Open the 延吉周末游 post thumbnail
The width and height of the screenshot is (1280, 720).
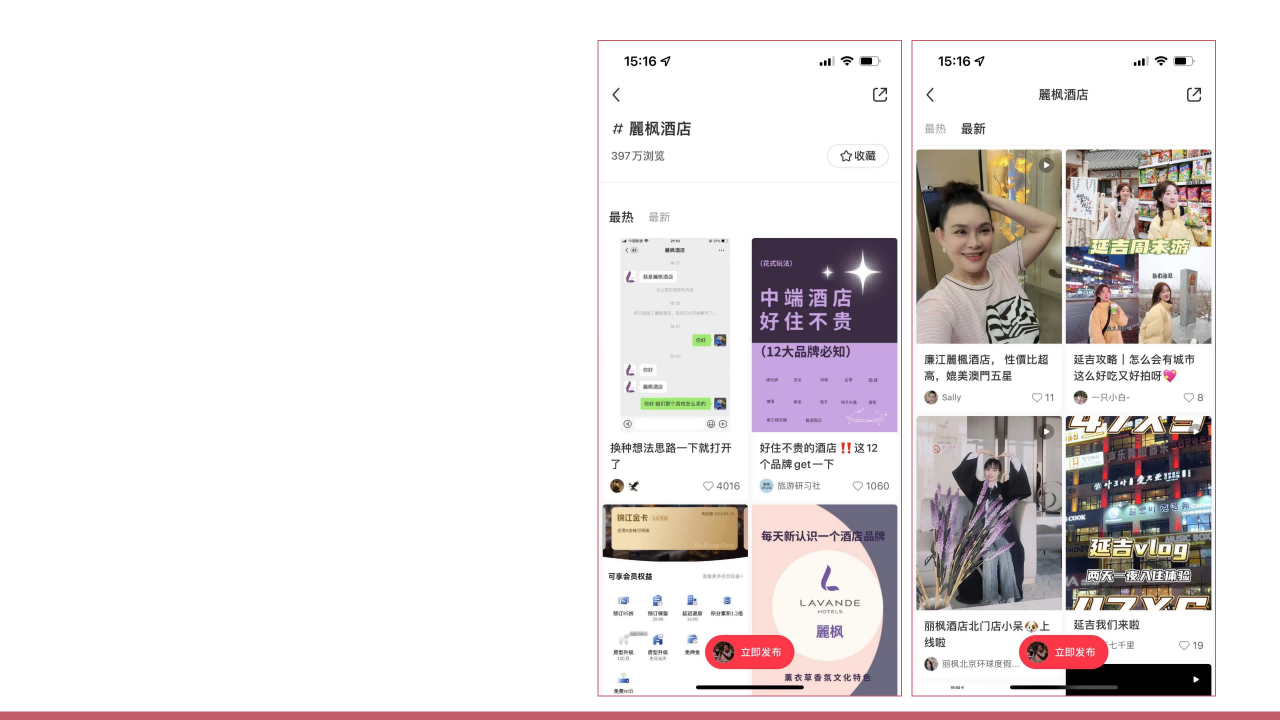coord(1138,246)
